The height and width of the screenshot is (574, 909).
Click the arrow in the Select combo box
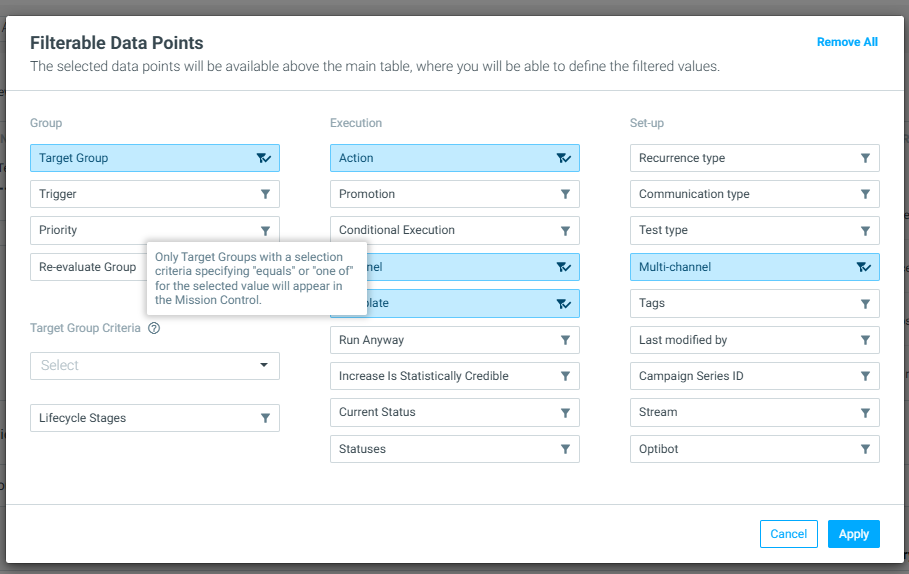264,365
